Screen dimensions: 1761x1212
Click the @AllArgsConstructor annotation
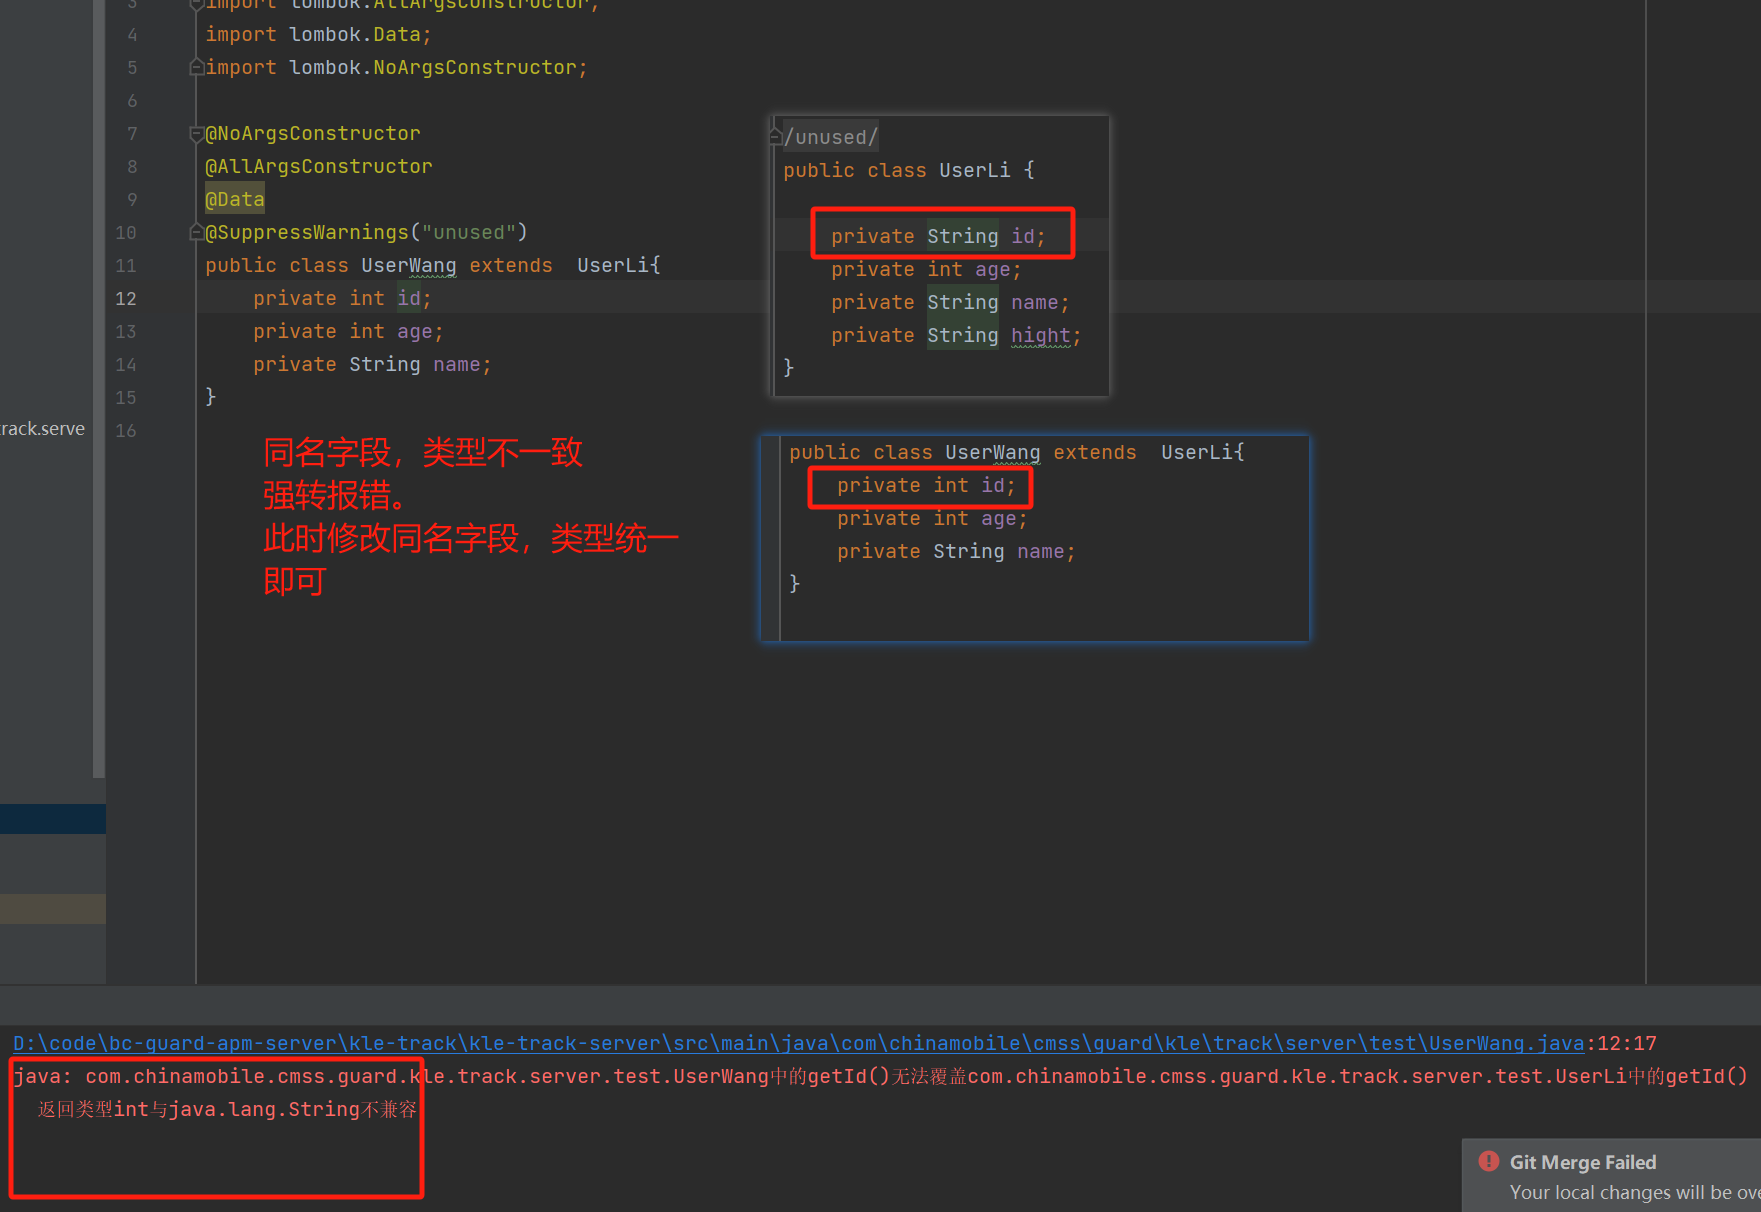(x=319, y=166)
